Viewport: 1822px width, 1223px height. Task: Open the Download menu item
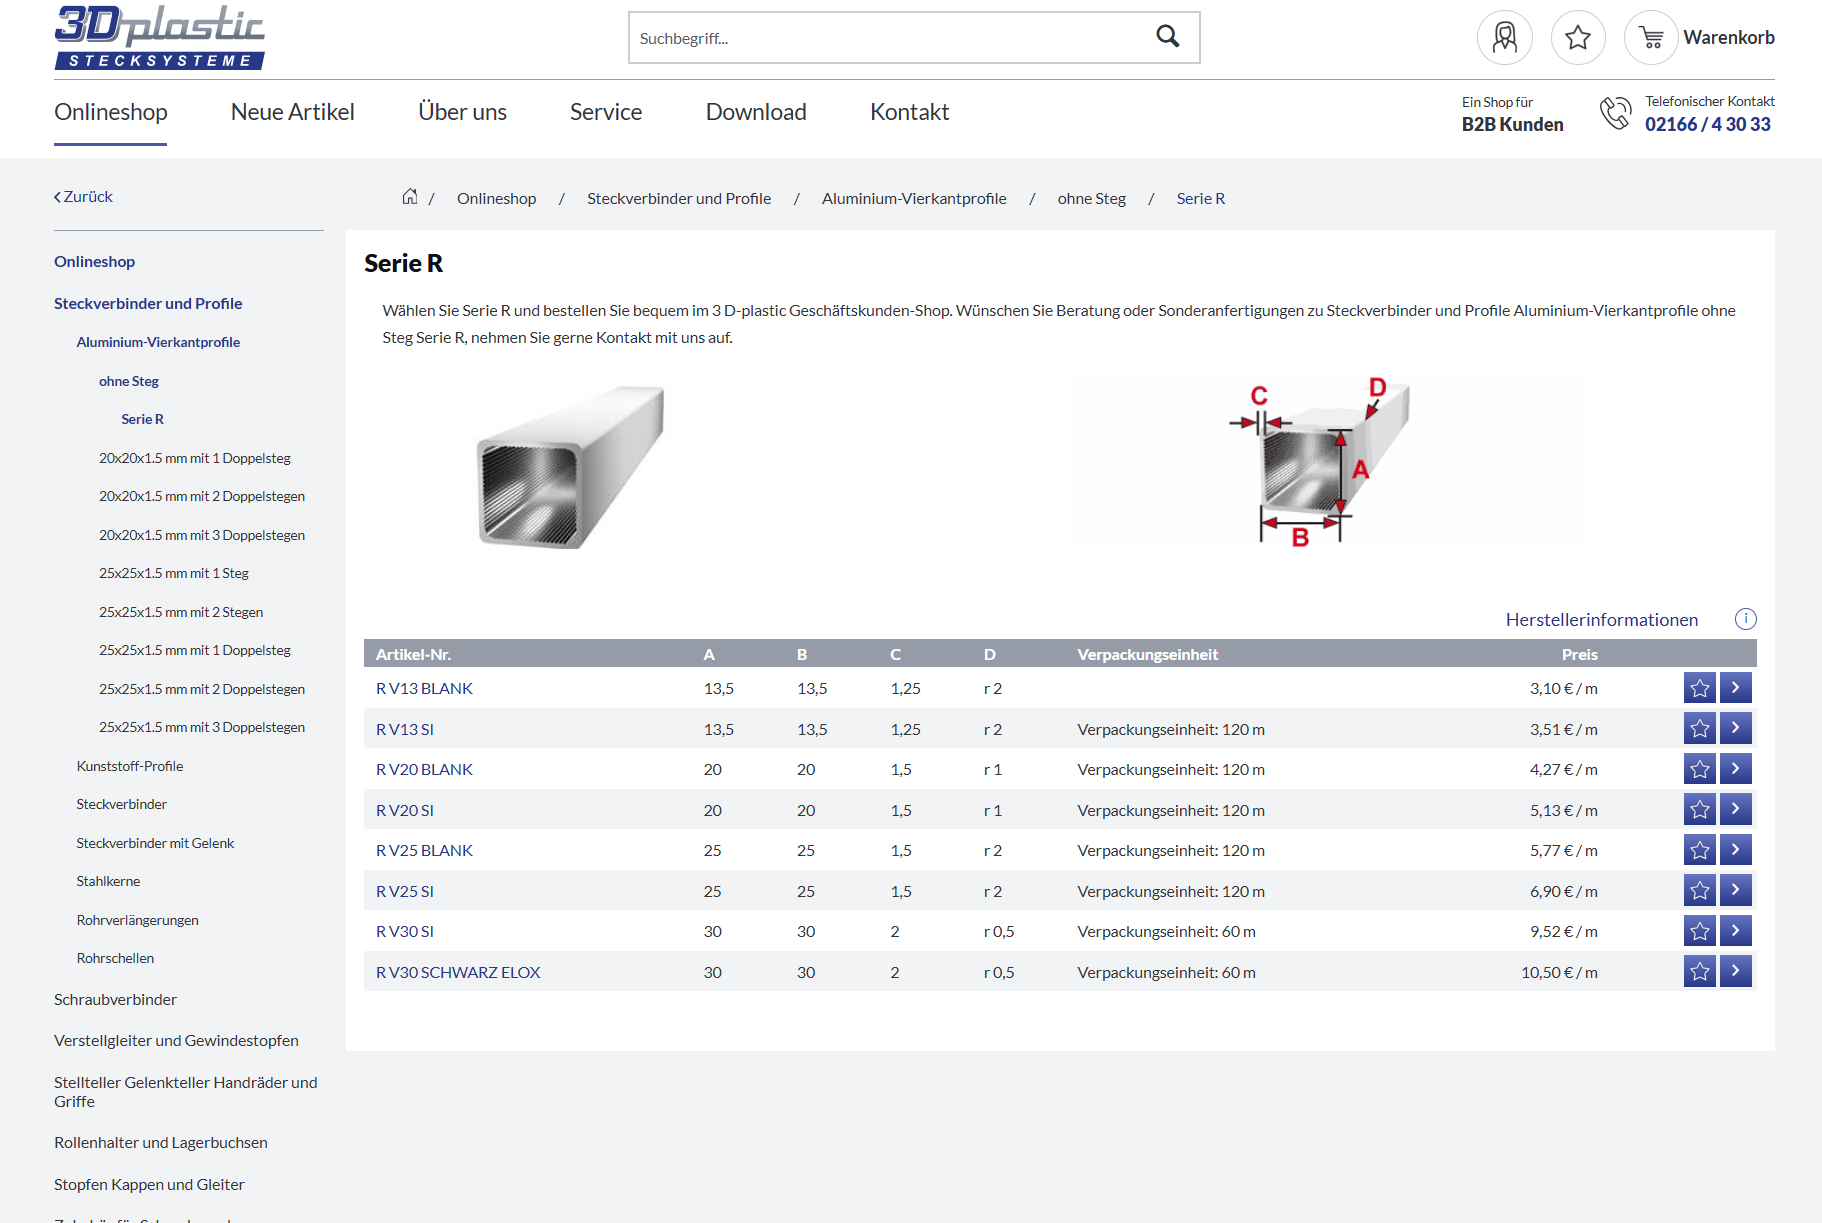point(755,112)
